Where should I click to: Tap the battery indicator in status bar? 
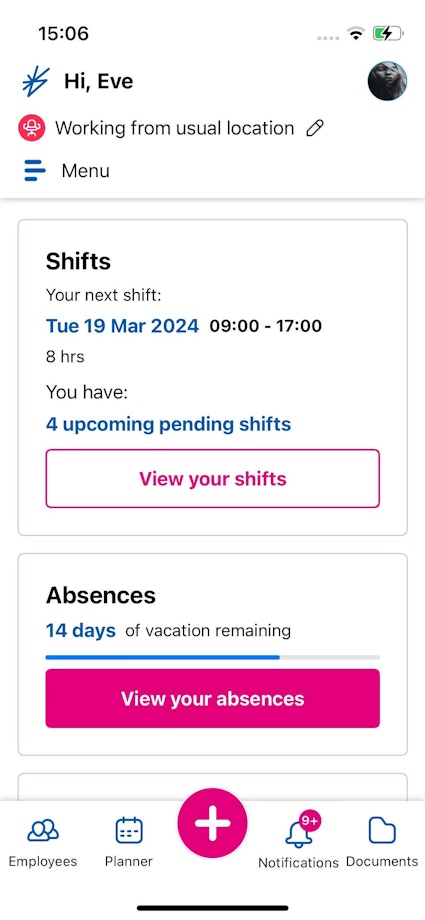click(387, 33)
